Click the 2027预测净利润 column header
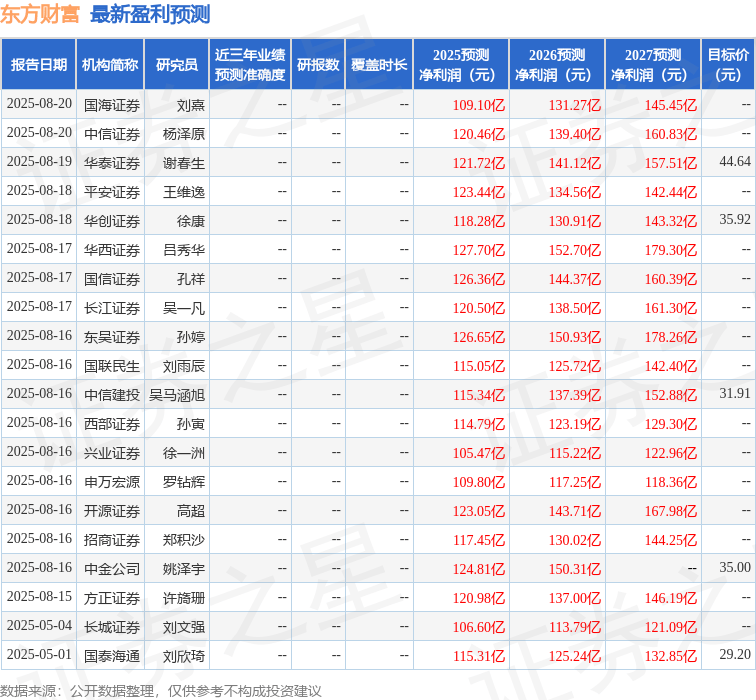Image resolution: width=756 pixels, height=700 pixels. [x=652, y=65]
